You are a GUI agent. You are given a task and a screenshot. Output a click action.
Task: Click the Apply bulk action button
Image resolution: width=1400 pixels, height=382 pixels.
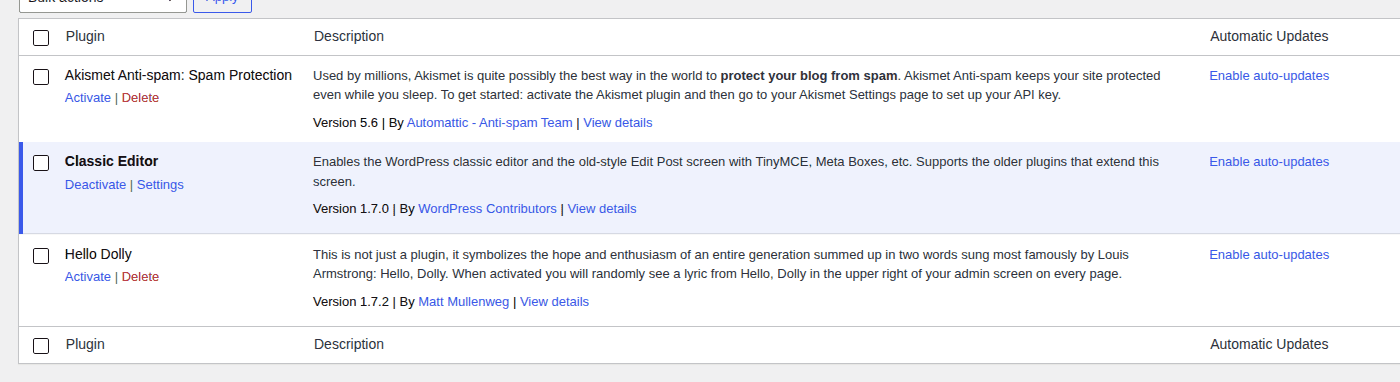(x=222, y=4)
